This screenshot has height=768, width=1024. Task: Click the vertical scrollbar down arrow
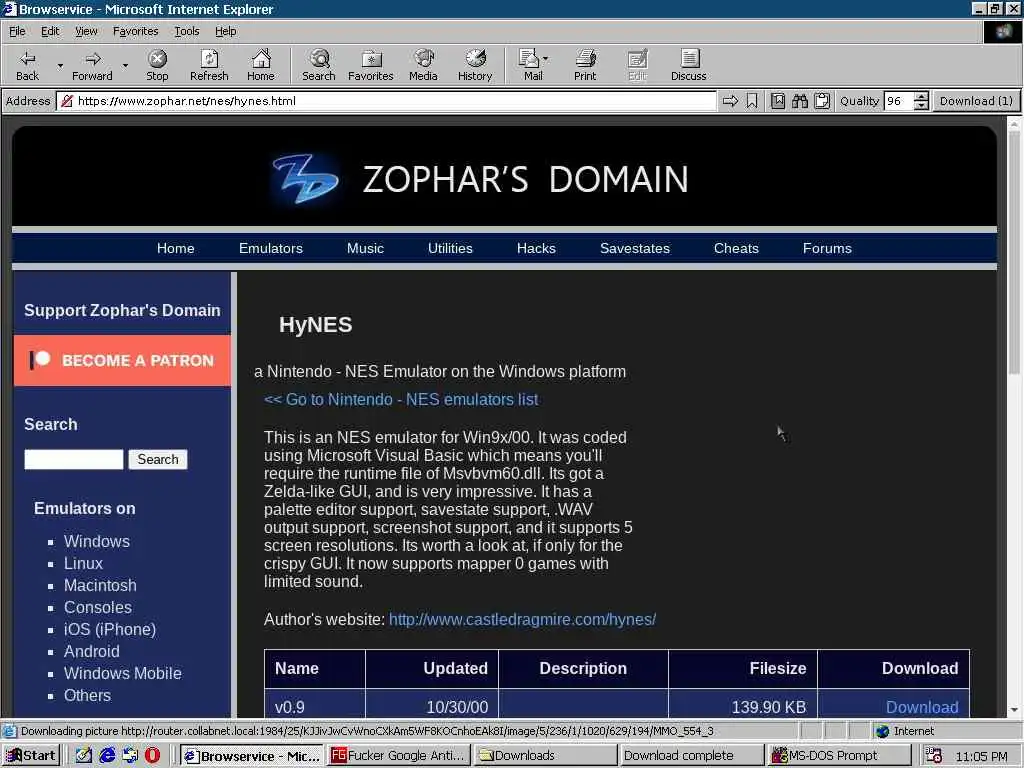click(x=1014, y=710)
